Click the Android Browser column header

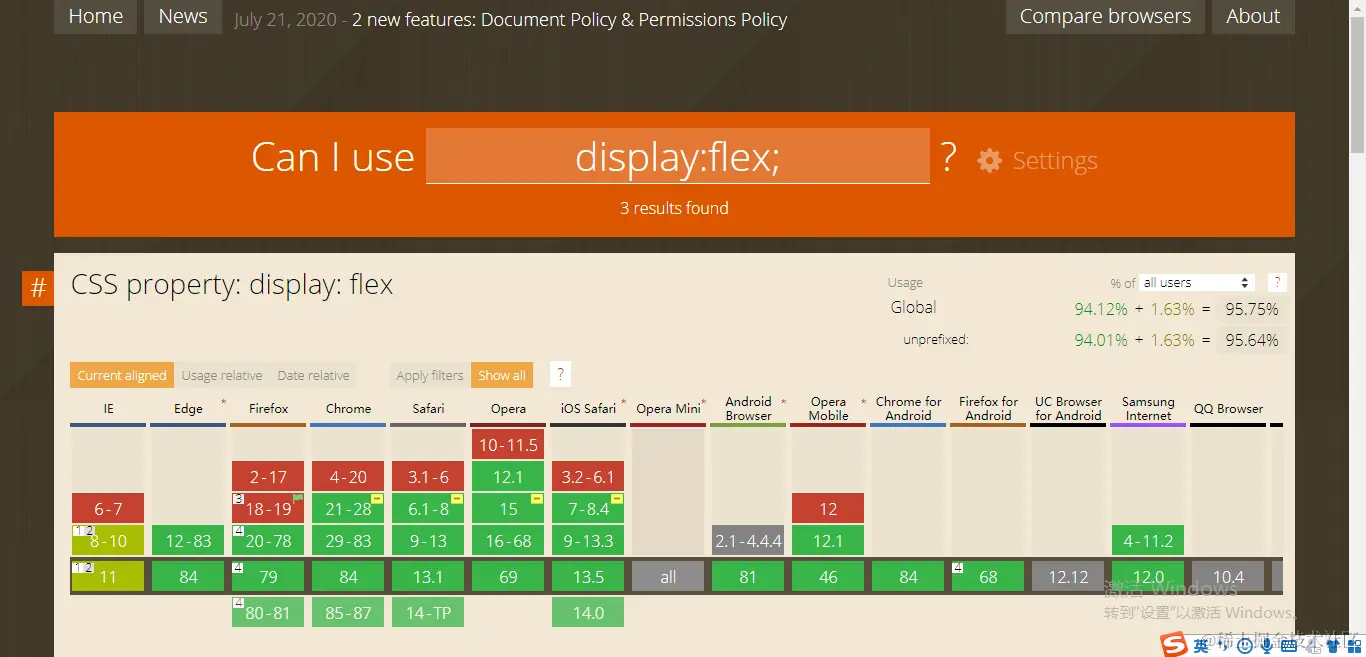[x=748, y=409]
